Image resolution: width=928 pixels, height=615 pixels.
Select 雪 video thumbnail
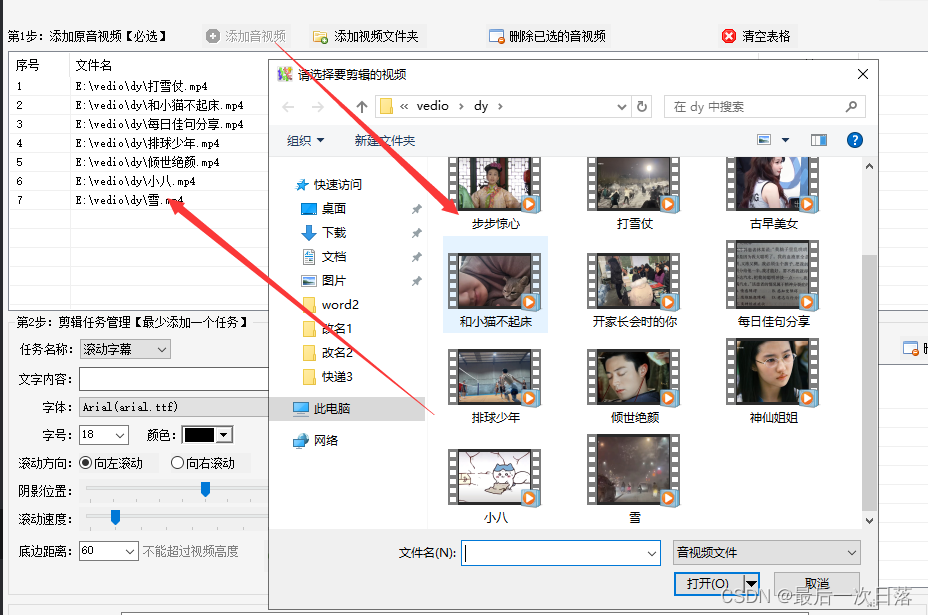[634, 479]
